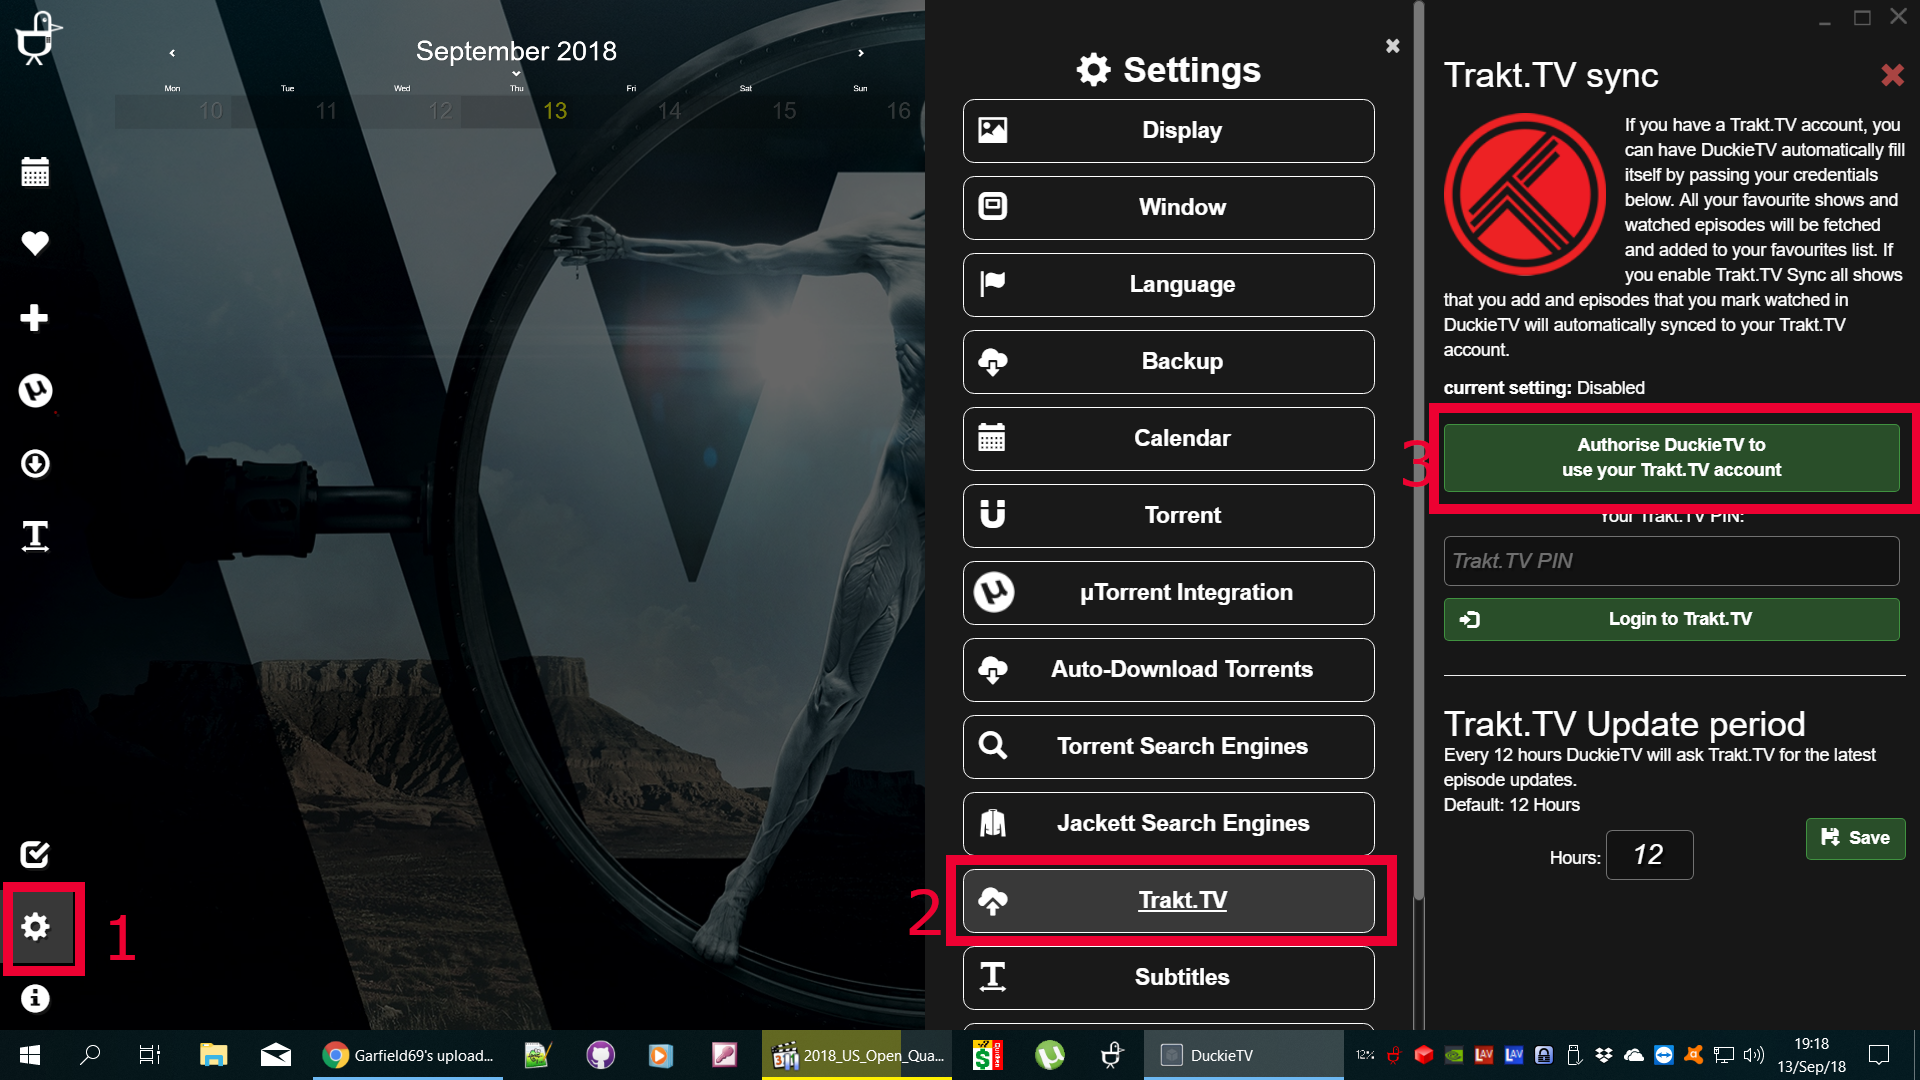Viewport: 1920px width, 1080px height.
Task: Open uTorrent from Windows taskbar
Action: click(x=1050, y=1055)
